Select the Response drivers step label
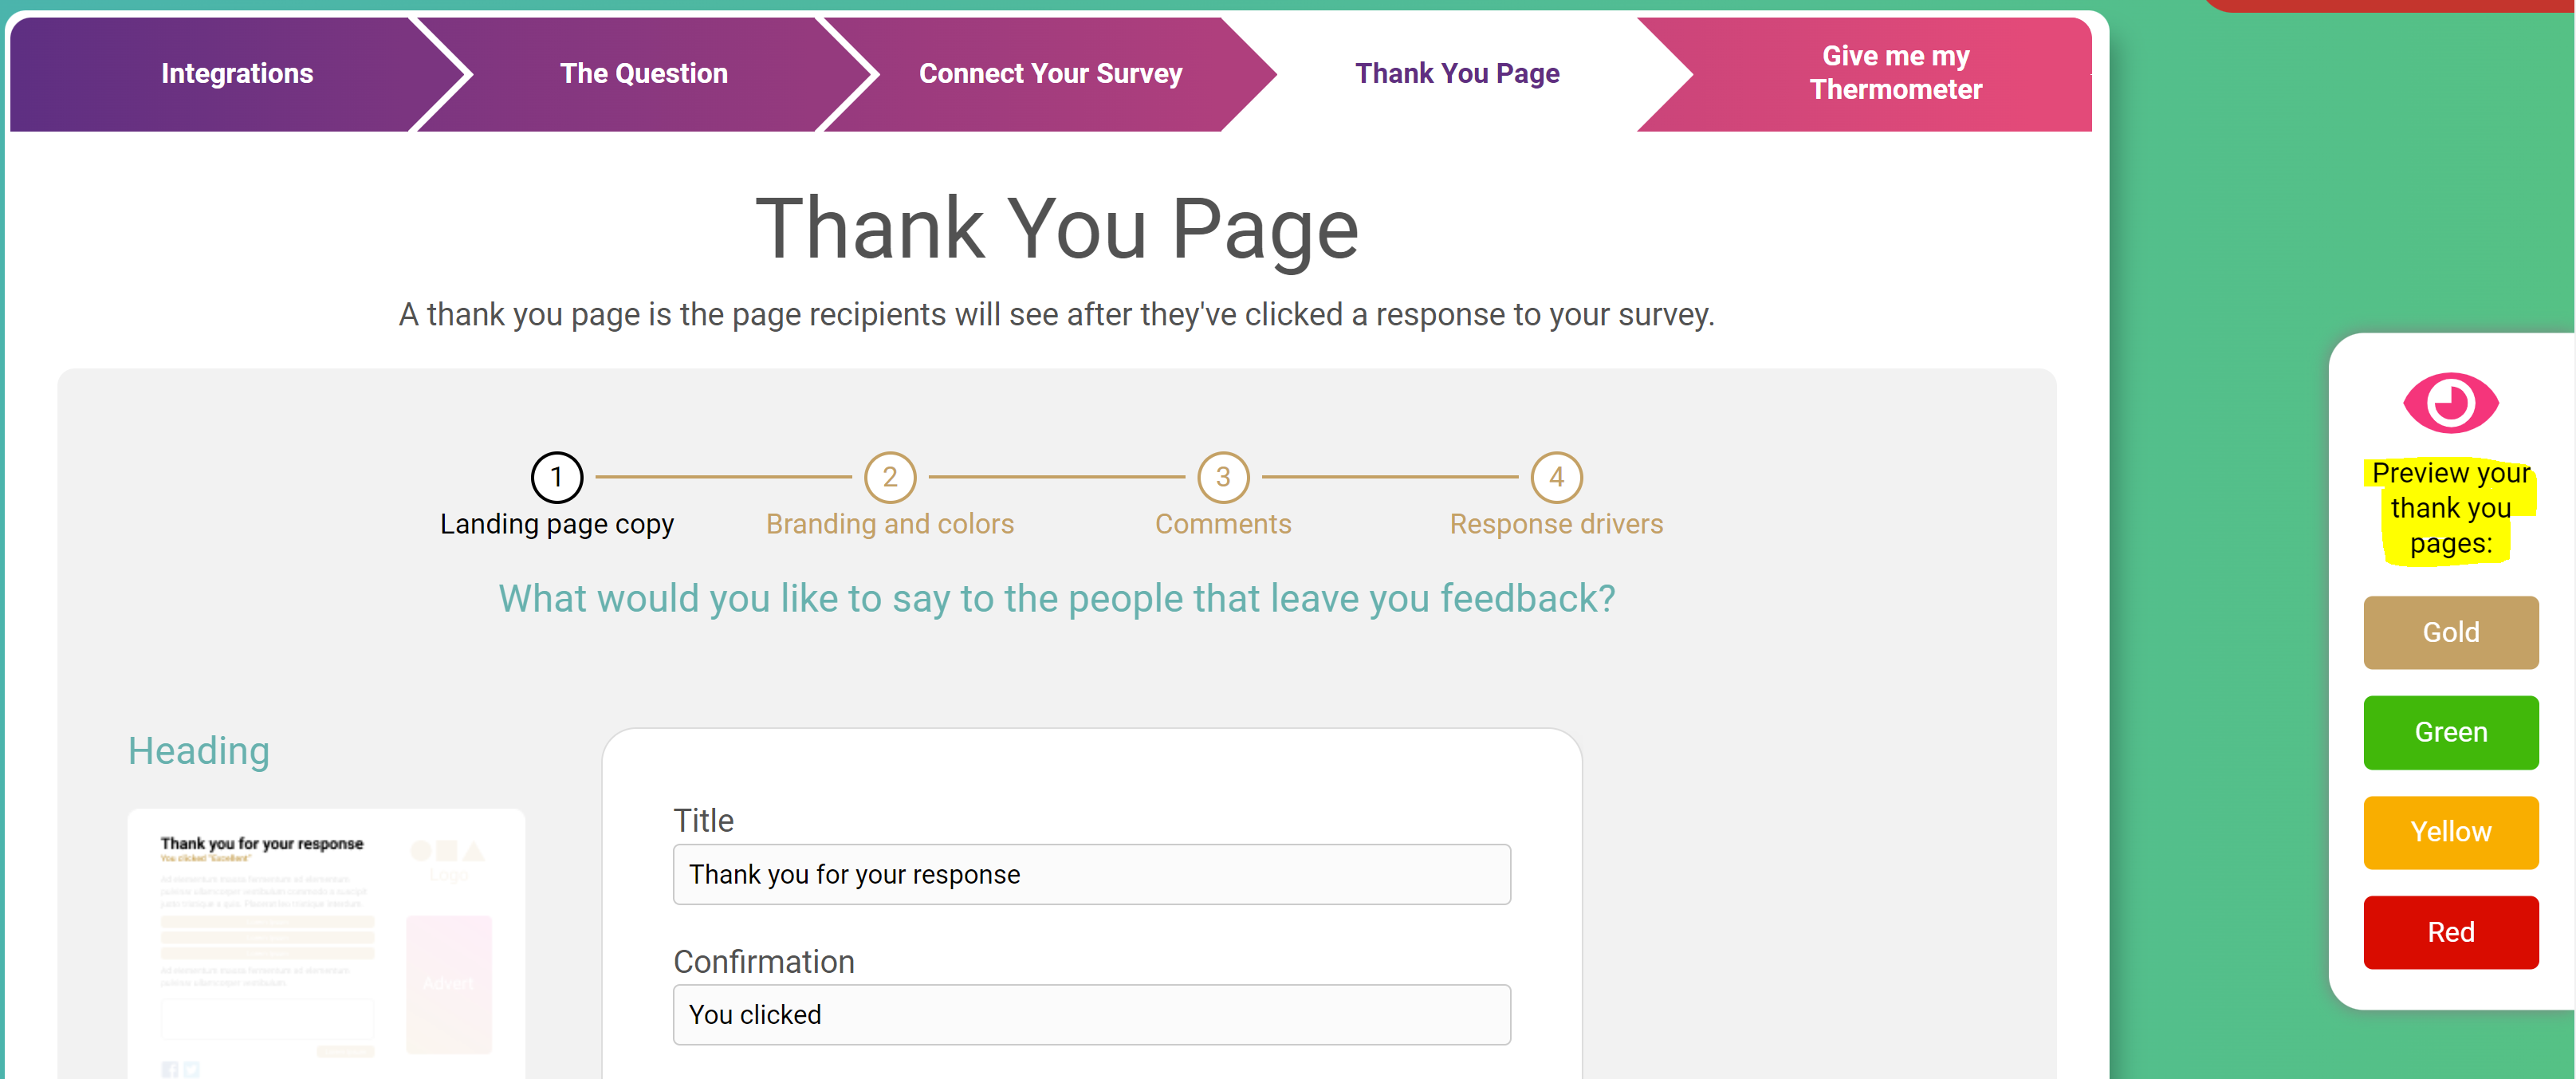 point(1556,524)
